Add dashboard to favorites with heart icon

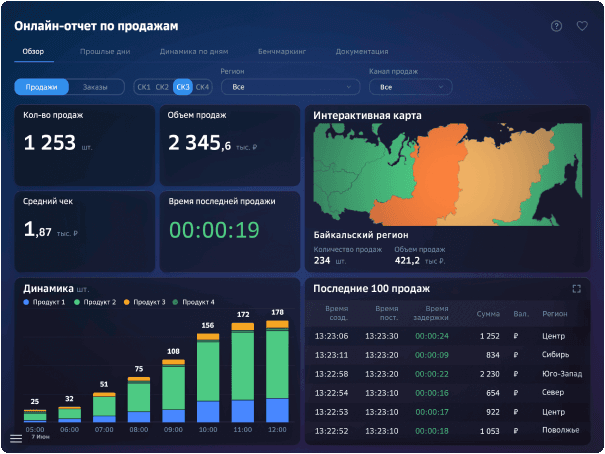point(582,26)
